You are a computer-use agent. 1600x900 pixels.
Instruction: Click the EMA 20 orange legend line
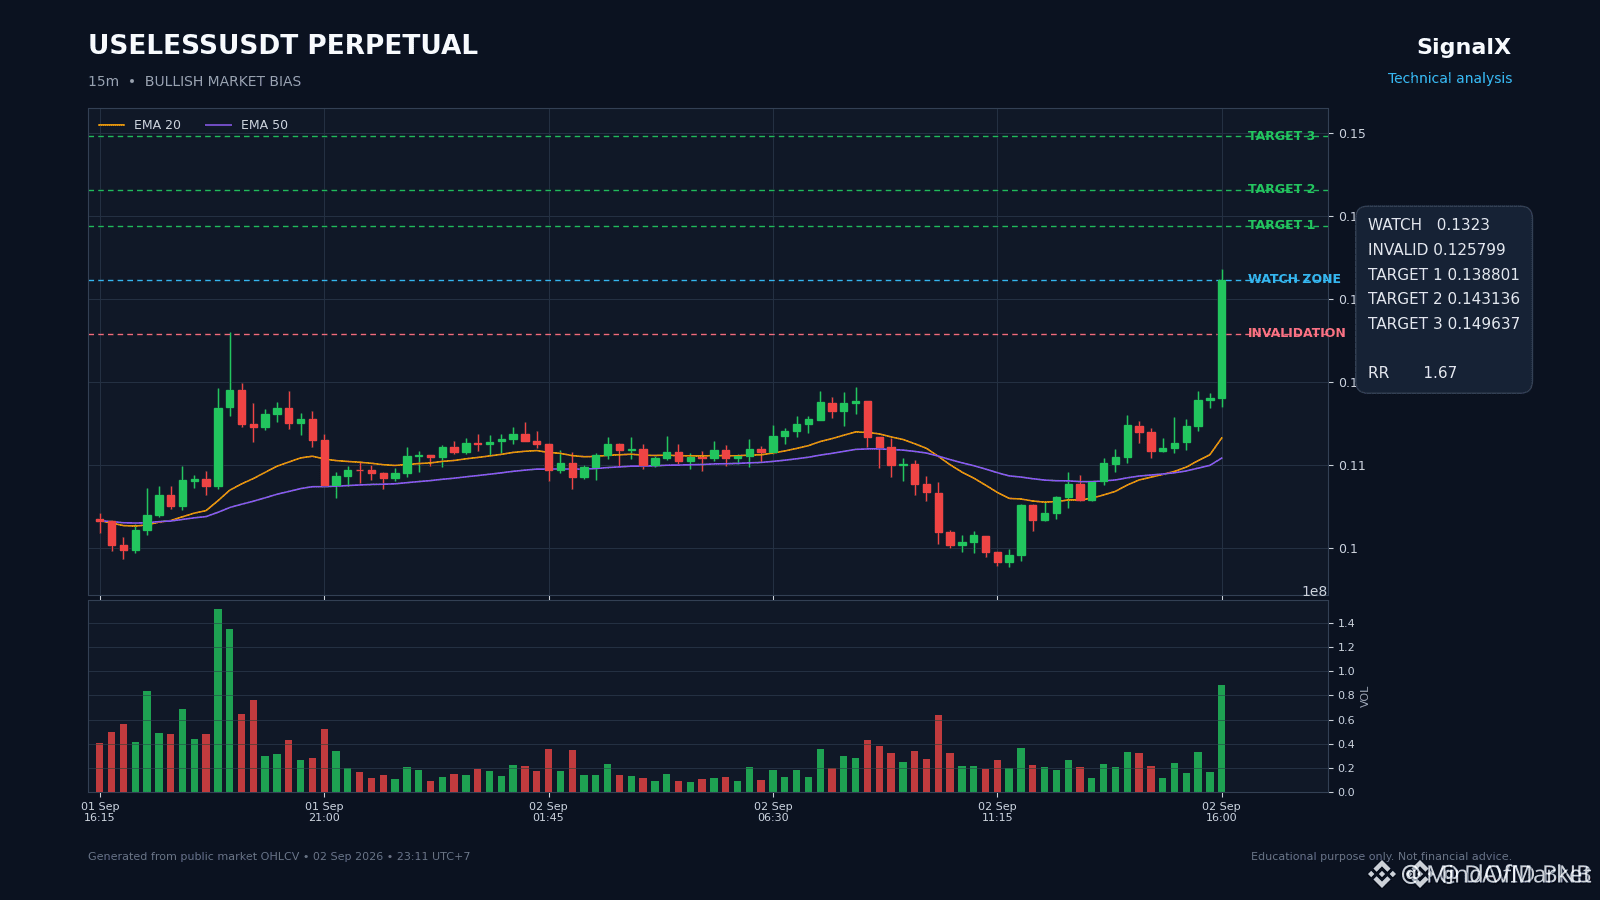[x=112, y=125]
